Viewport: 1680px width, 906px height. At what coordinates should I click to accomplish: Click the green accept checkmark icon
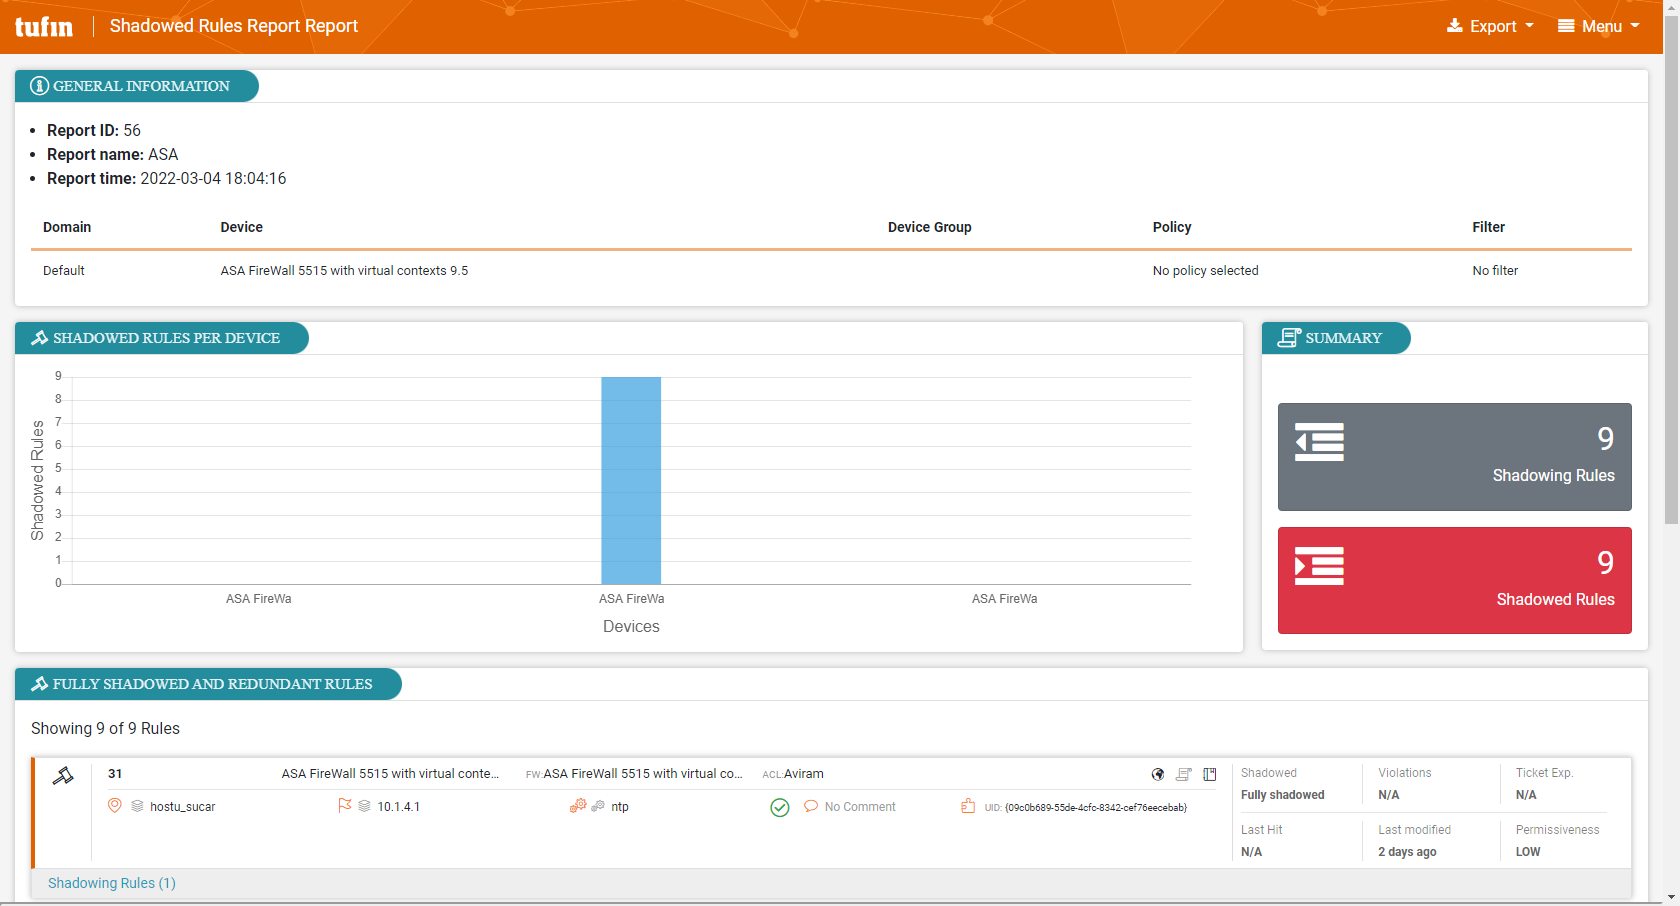(x=780, y=807)
